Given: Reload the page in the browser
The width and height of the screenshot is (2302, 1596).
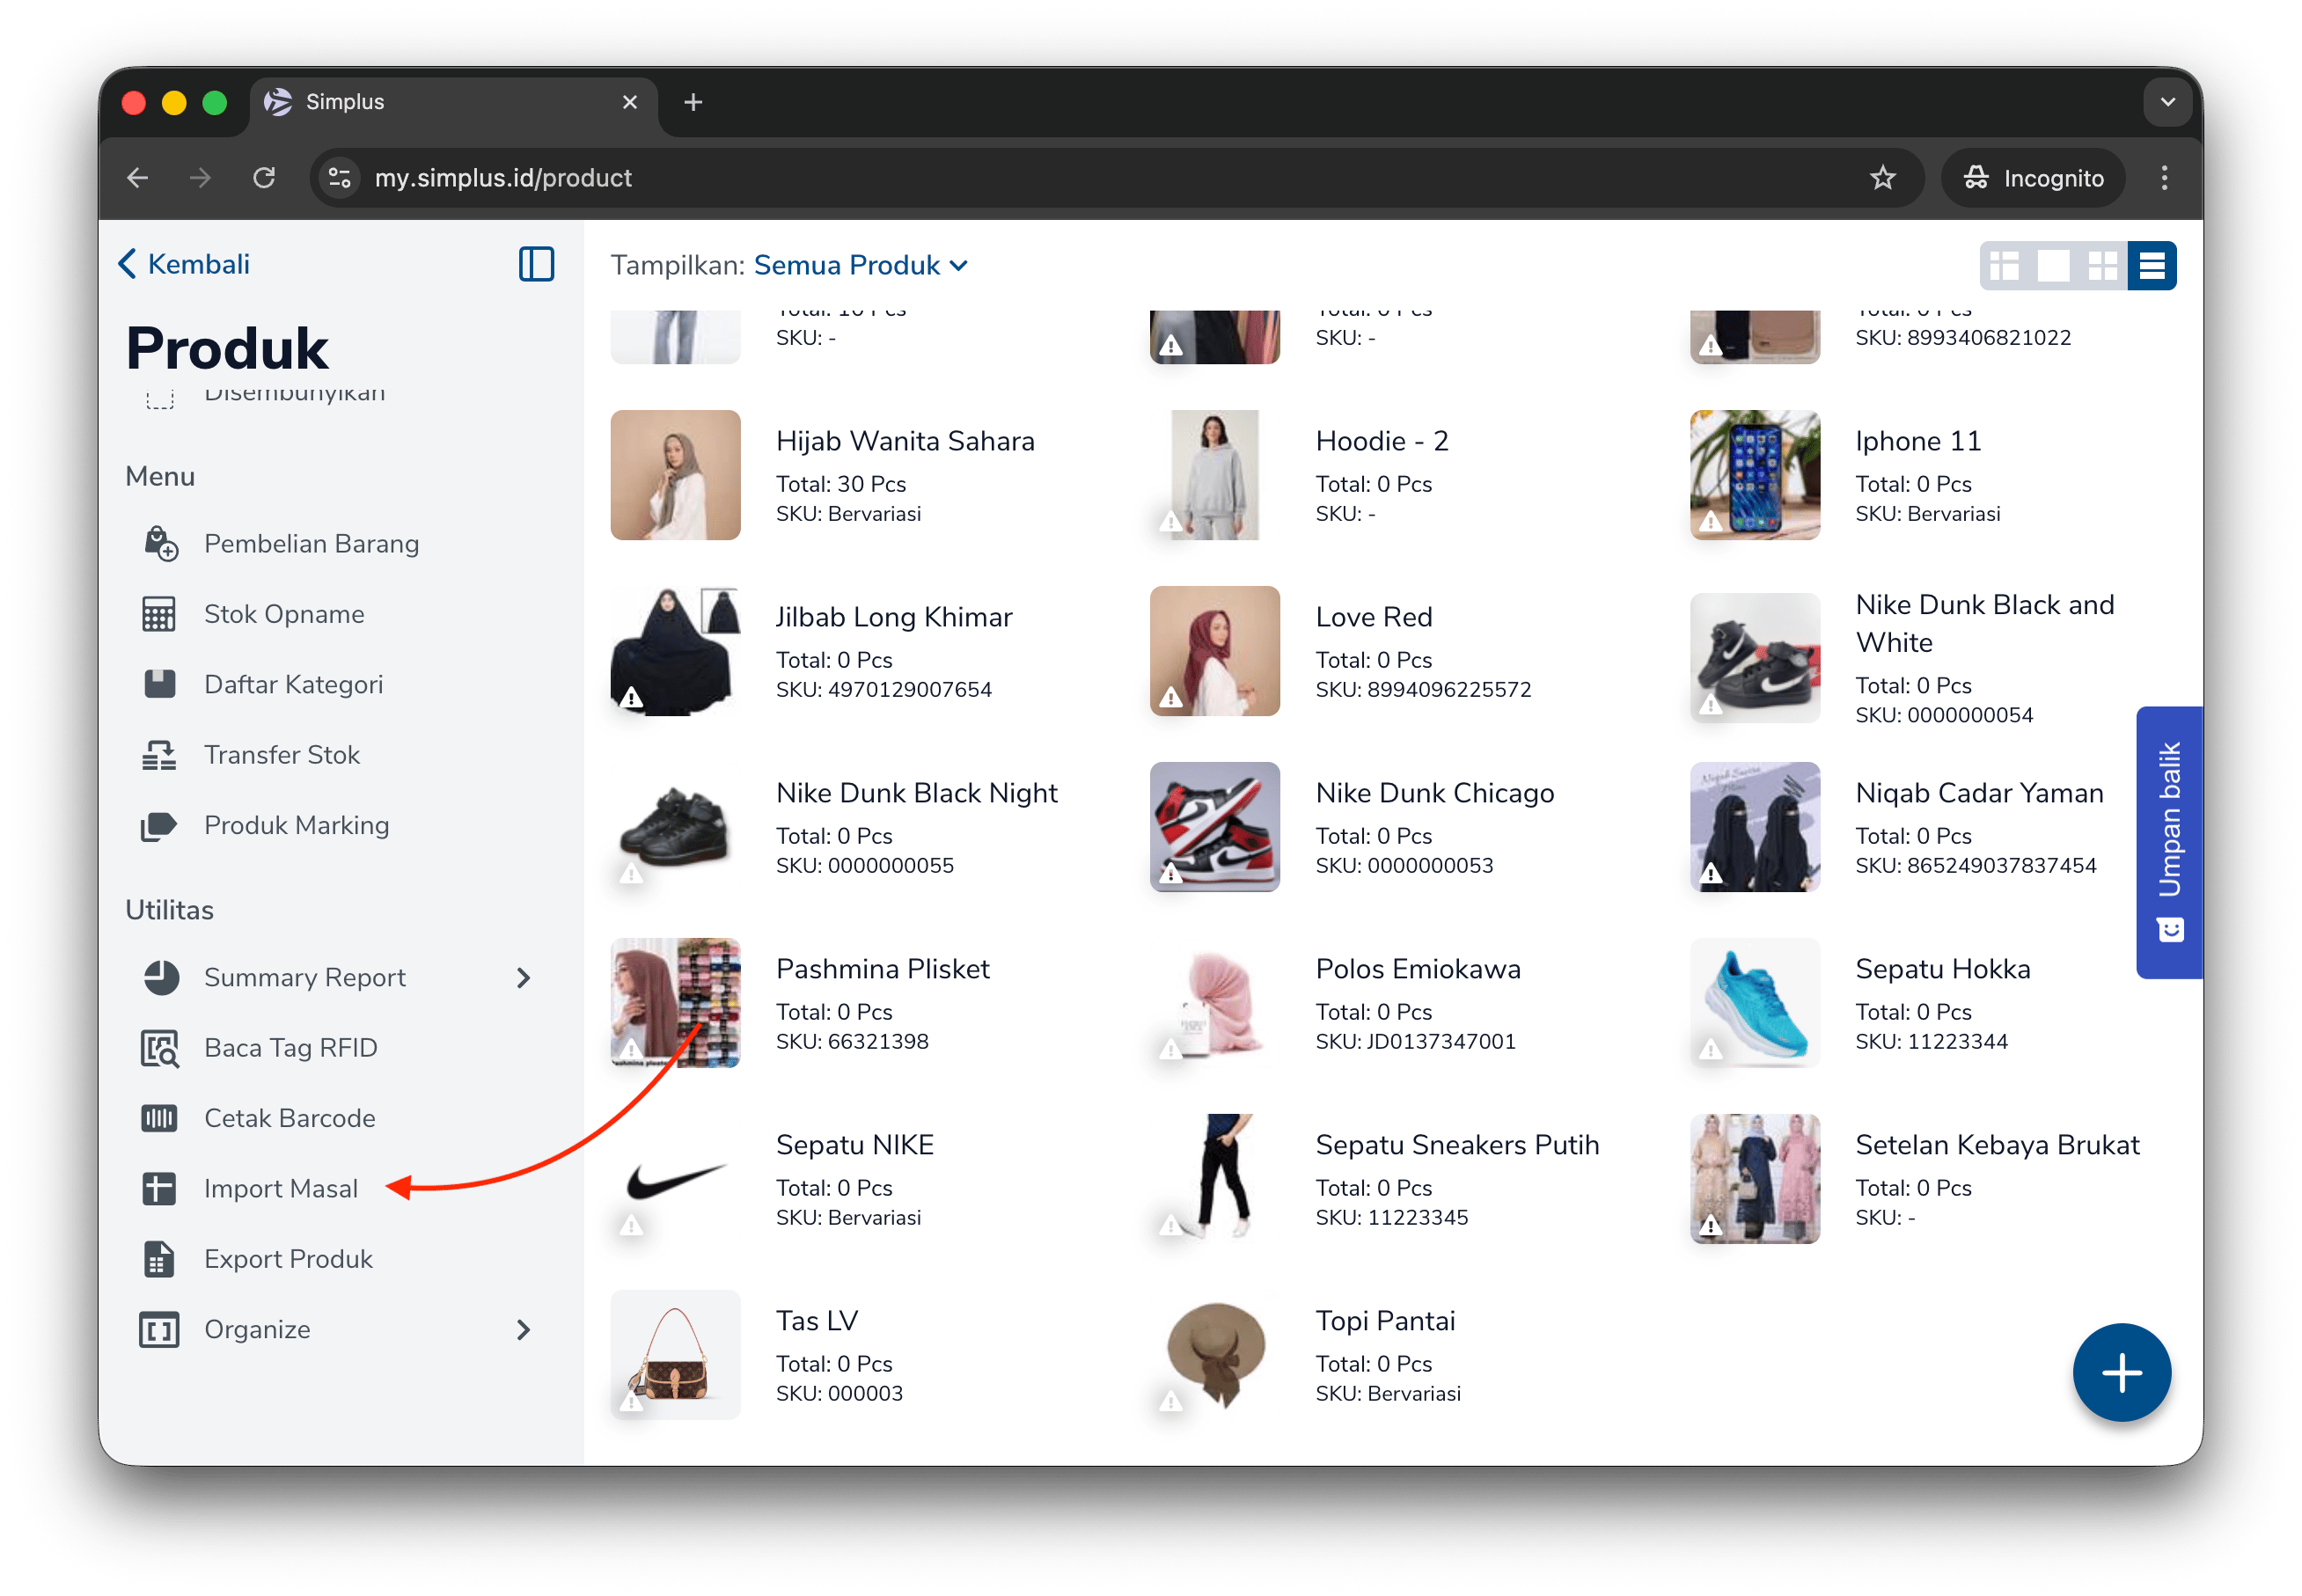Looking at the screenshot, I should click(264, 178).
